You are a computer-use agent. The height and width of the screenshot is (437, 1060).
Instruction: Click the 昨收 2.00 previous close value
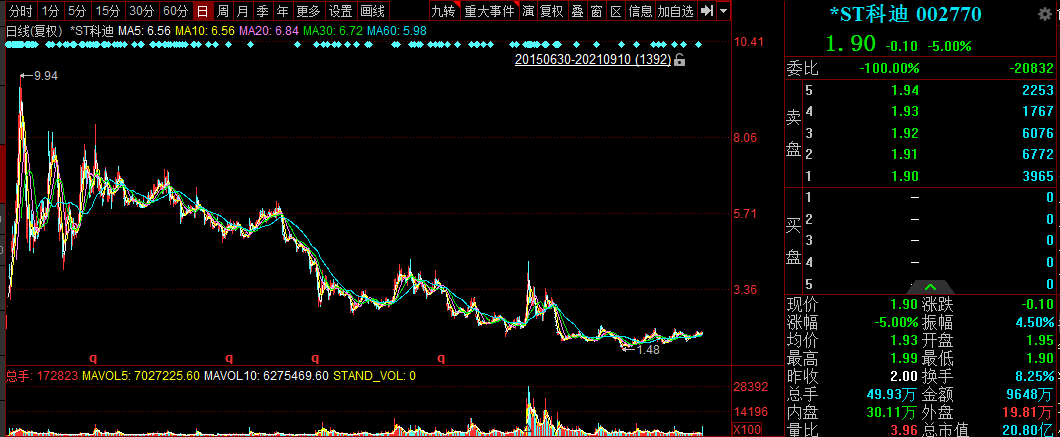[905, 376]
